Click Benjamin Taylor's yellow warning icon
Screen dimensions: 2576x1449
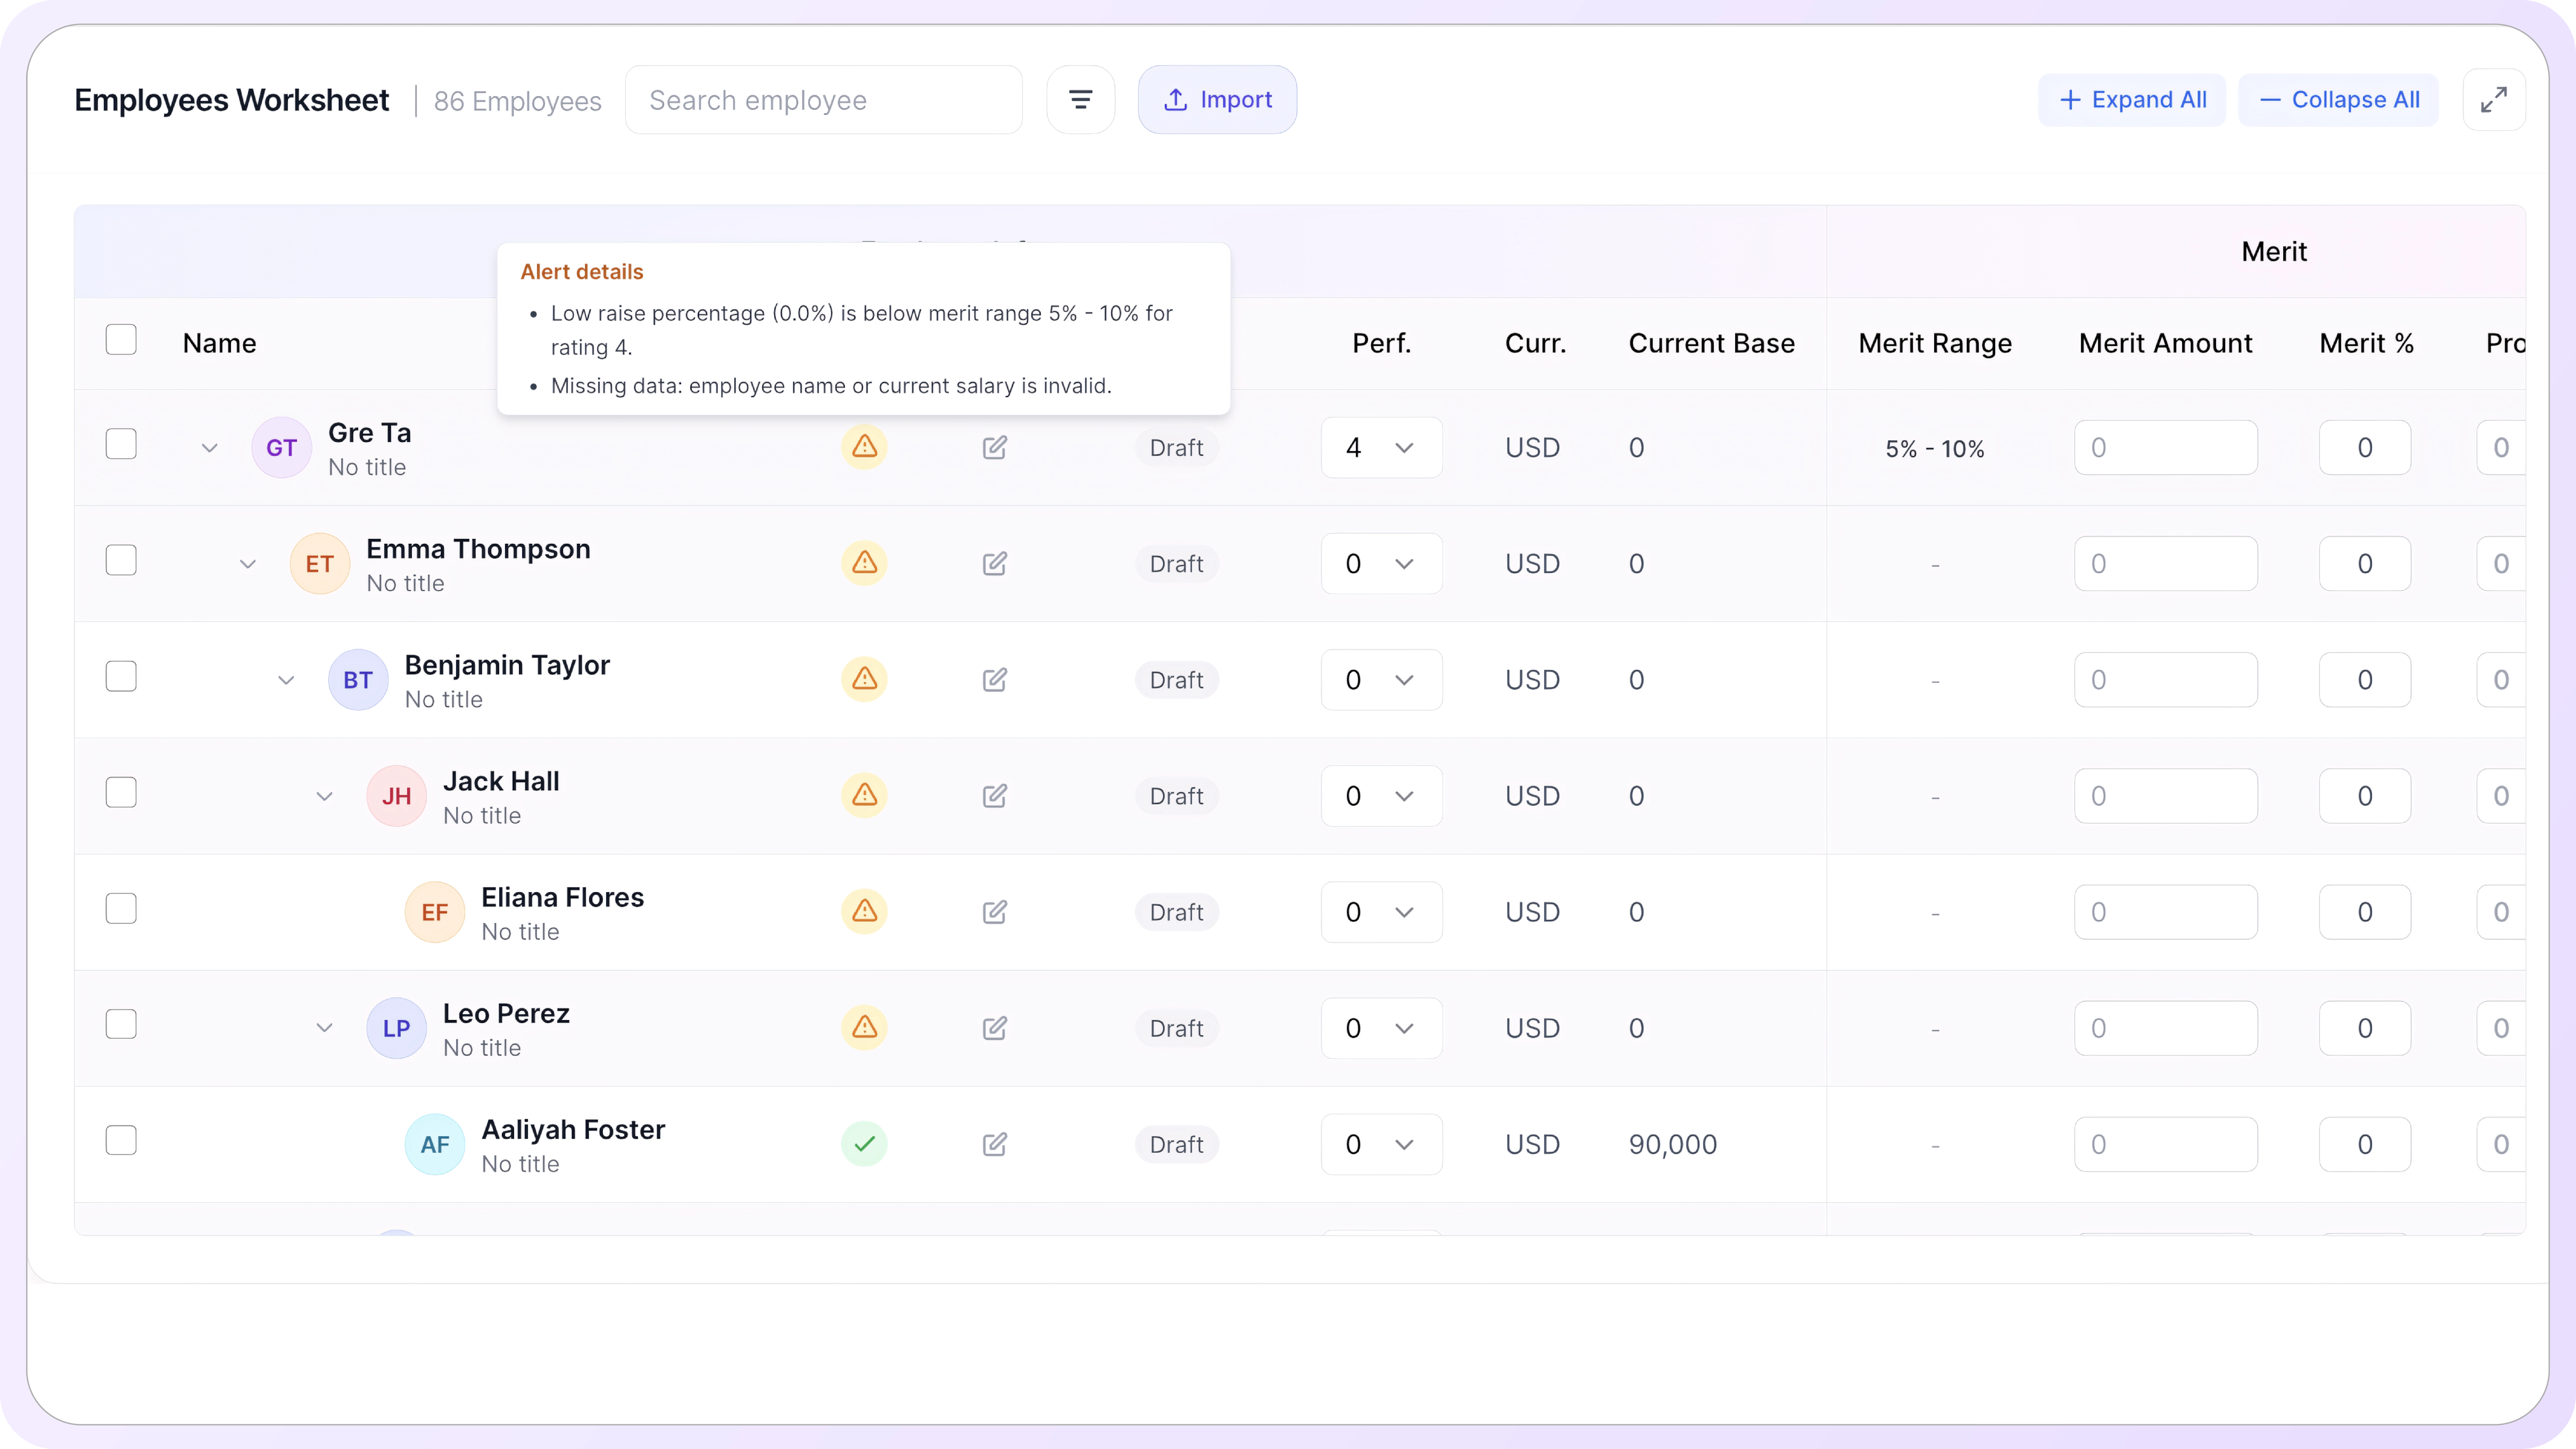[864, 679]
